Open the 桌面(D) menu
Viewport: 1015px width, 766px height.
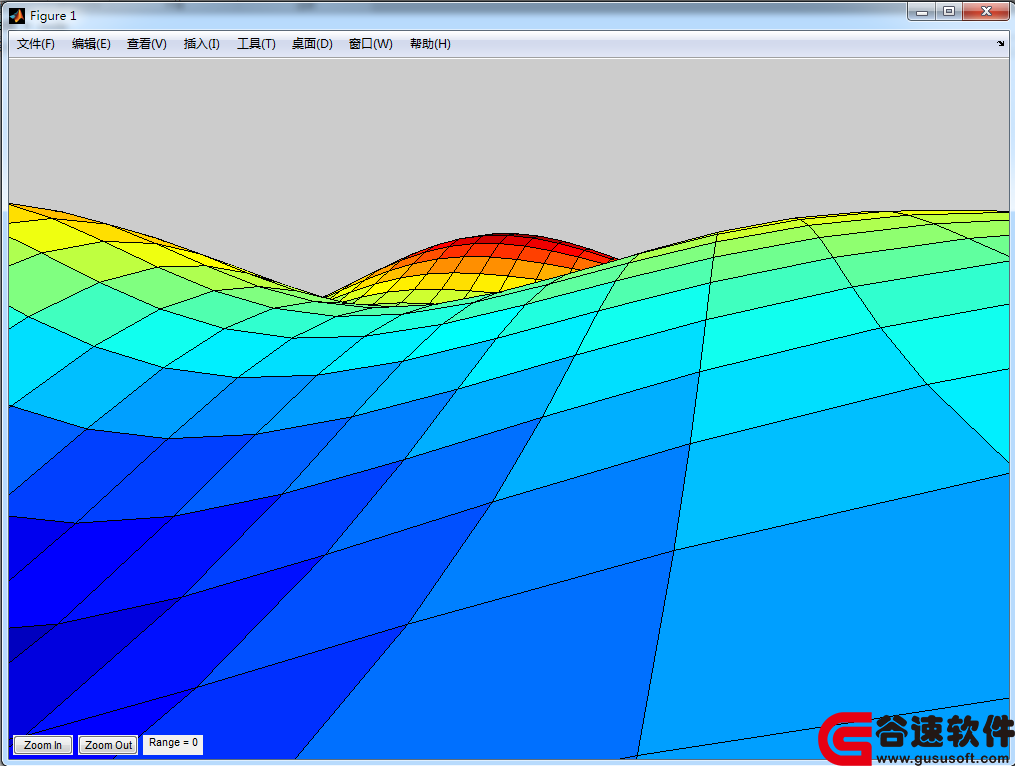coord(312,44)
